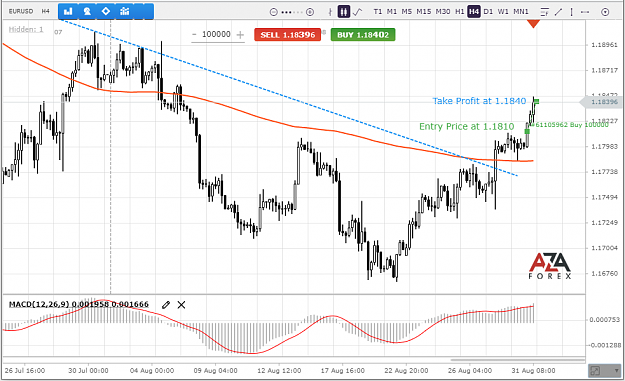Viewport: 625px width, 381px height.
Task: Remove MACD indicator with X icon
Action: 181,305
